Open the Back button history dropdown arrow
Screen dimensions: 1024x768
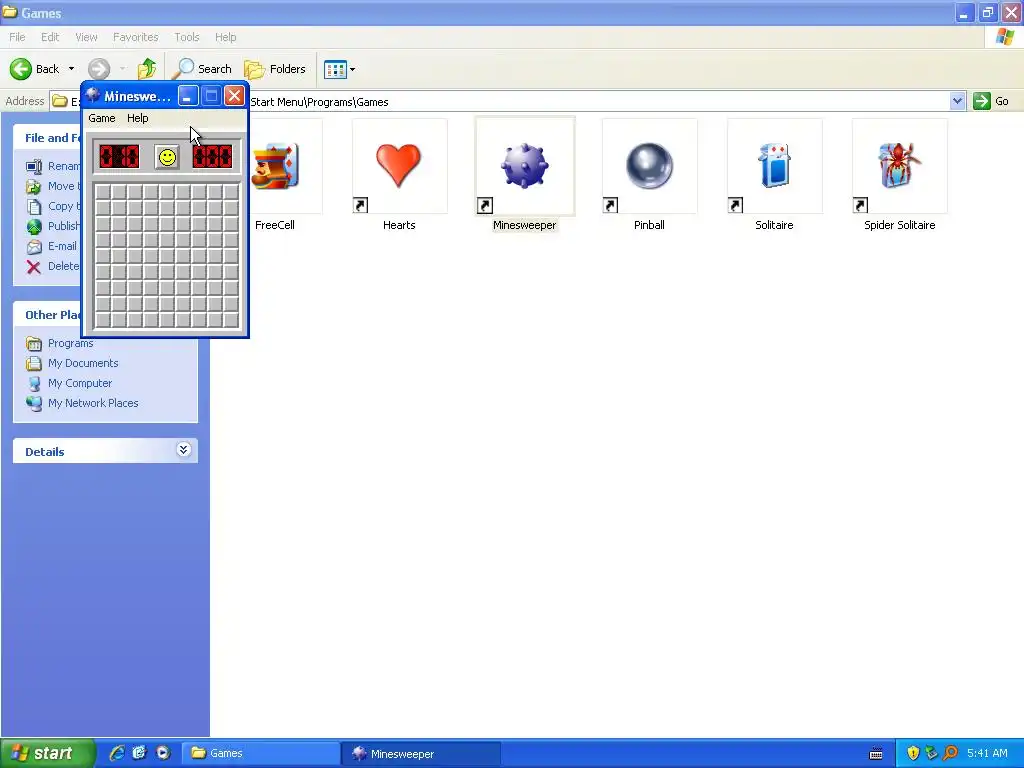coord(71,69)
